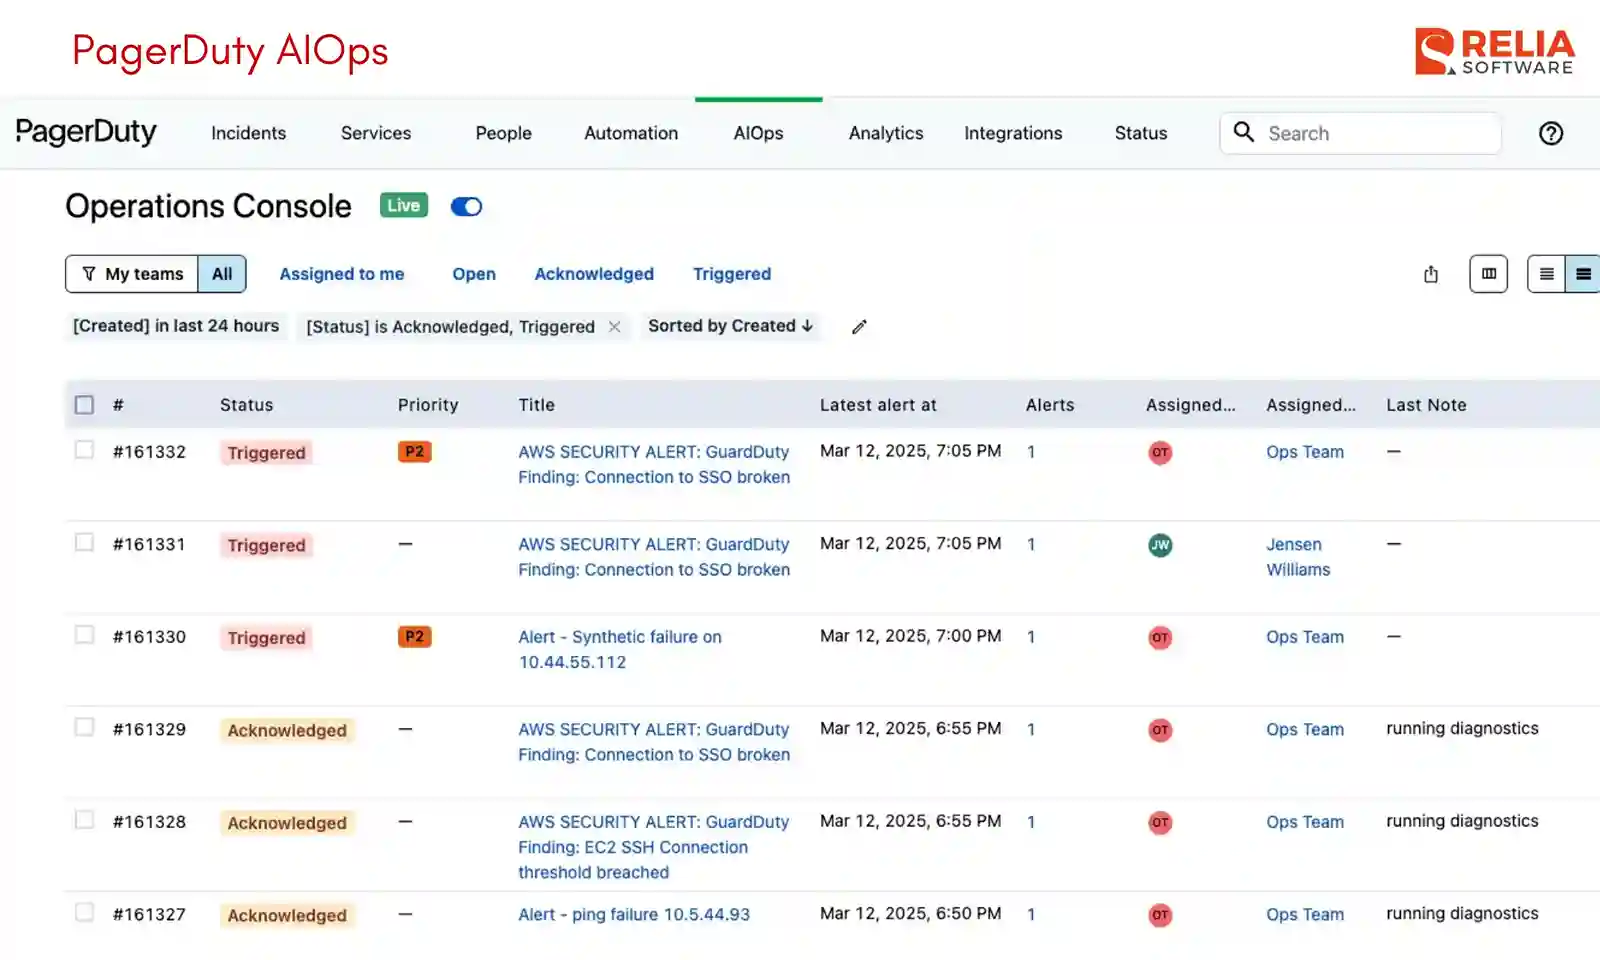
Task: Switch to the Analytics tab
Action: (885, 133)
